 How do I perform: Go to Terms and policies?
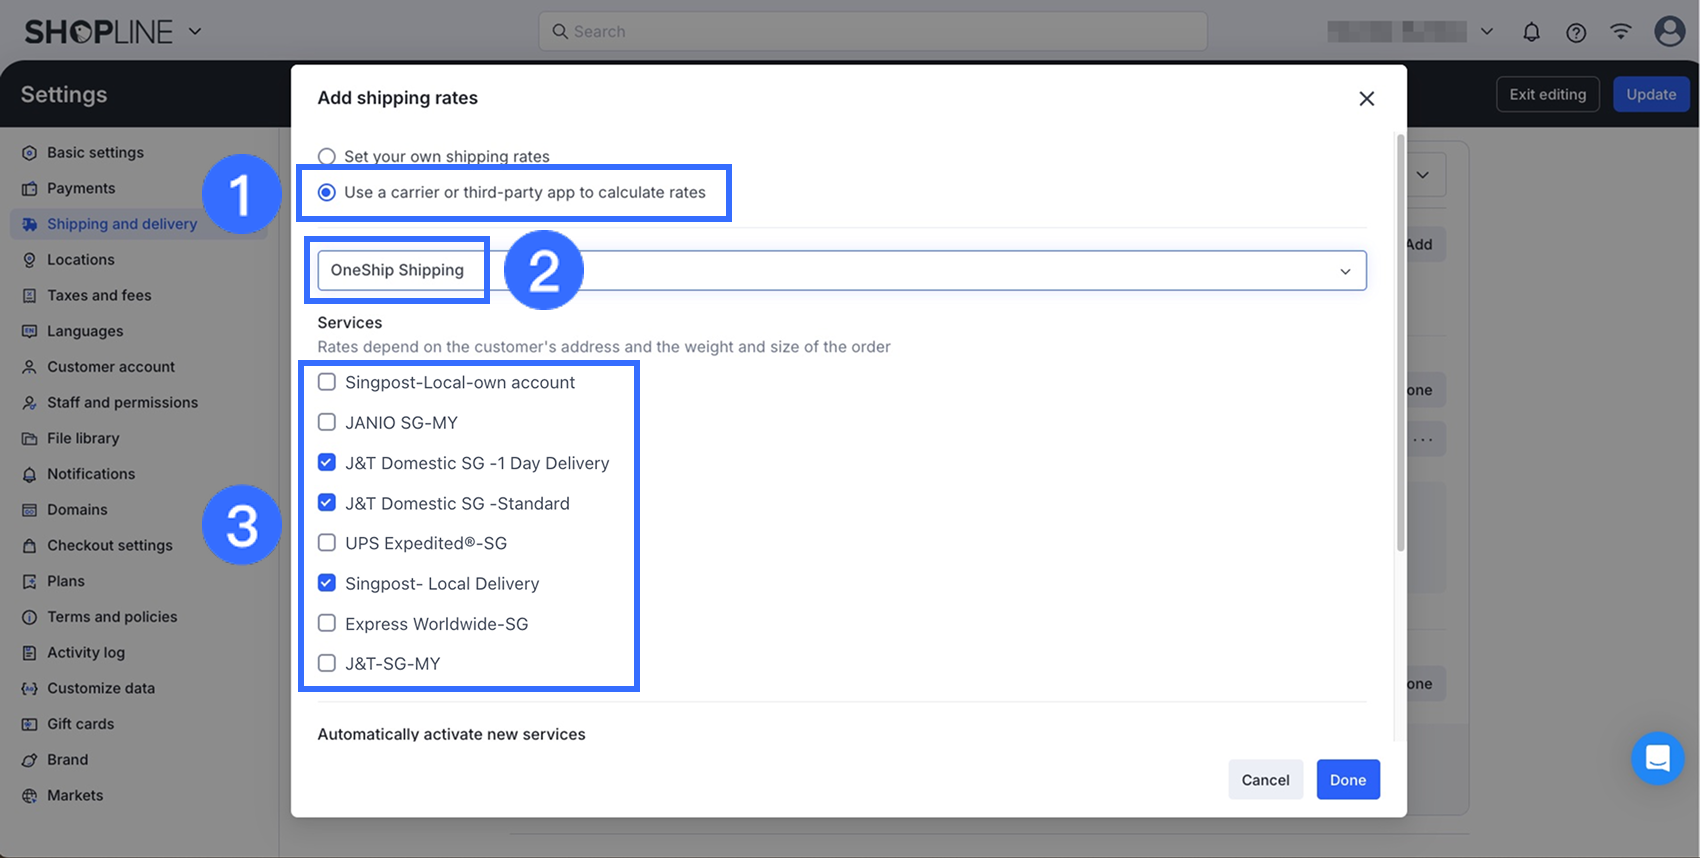point(112,617)
